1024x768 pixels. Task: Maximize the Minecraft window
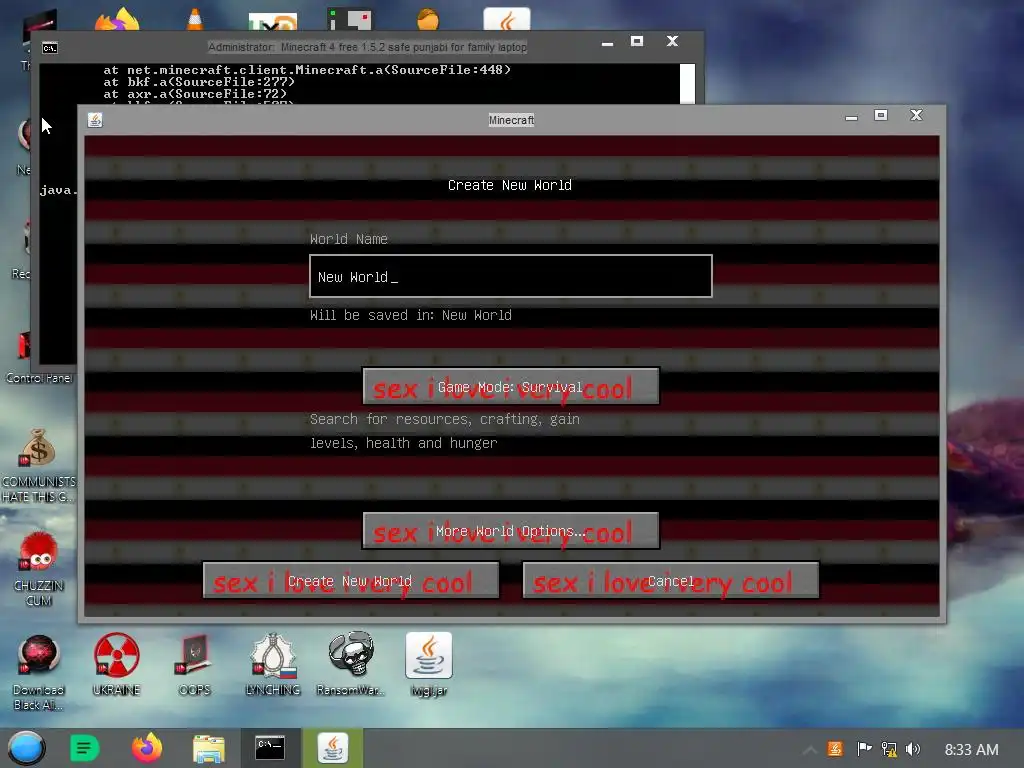click(881, 116)
